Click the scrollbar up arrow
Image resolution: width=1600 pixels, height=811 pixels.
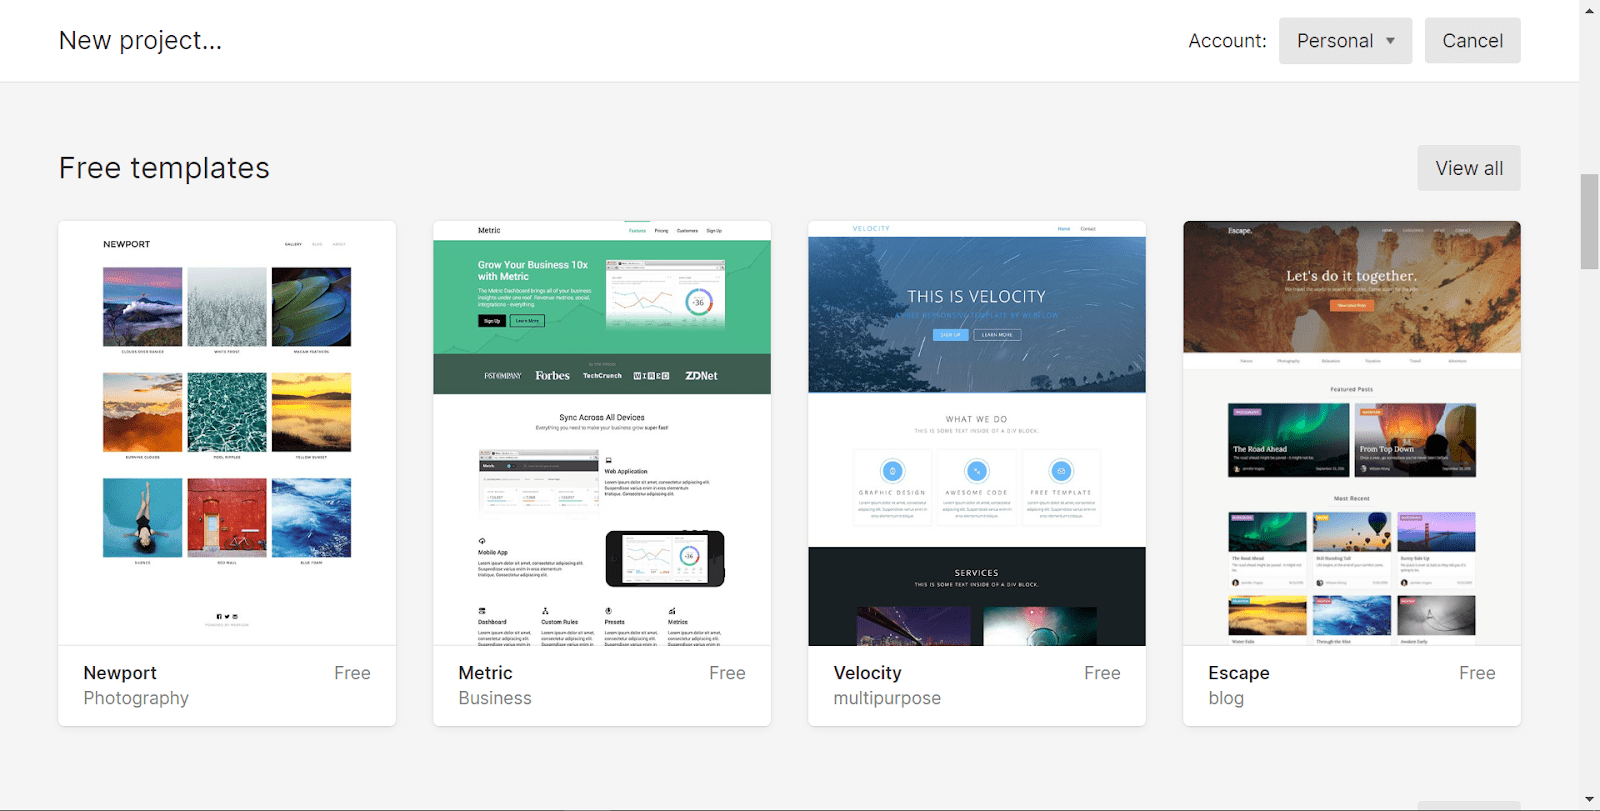(1589, 10)
